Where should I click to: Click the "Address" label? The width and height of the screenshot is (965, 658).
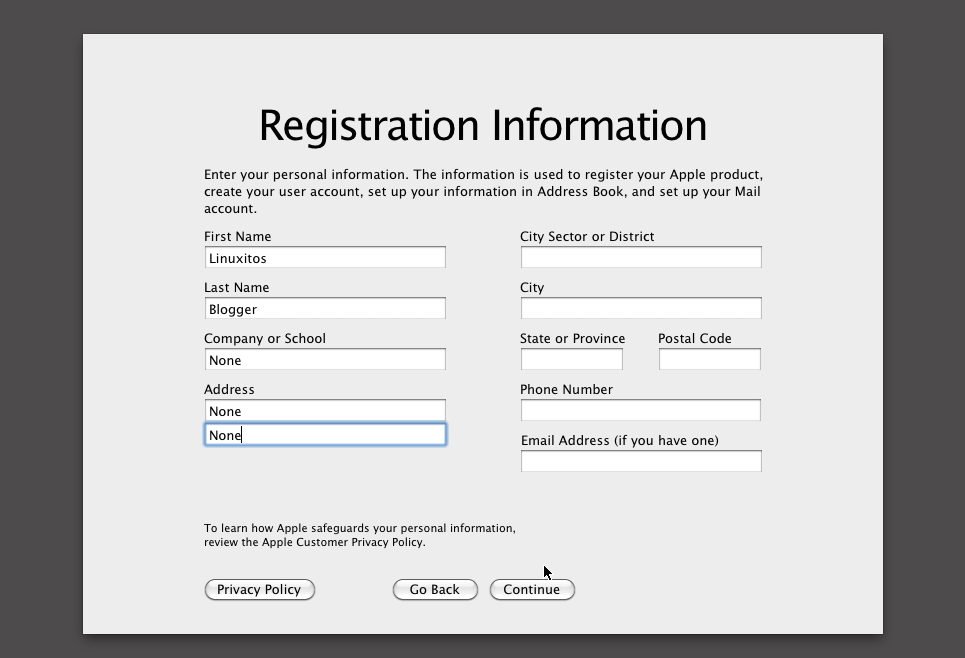pos(230,390)
